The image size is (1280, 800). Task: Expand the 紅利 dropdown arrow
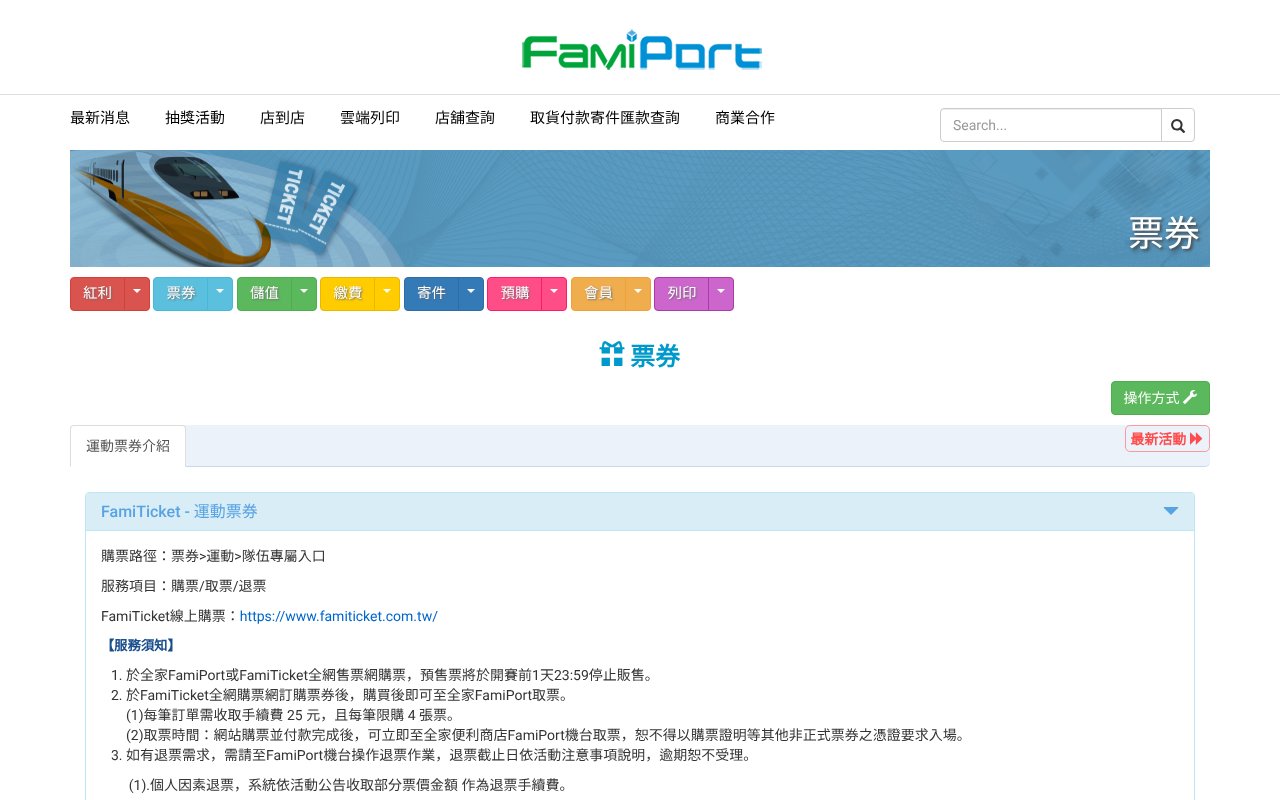(x=137, y=293)
